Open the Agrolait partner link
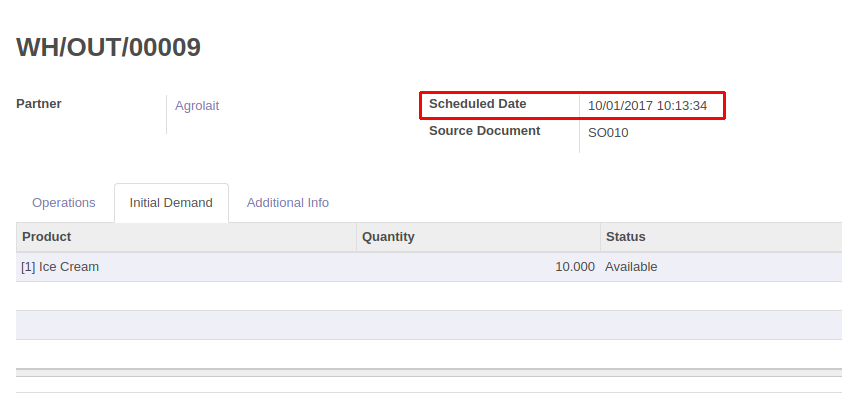The height and width of the screenshot is (403, 858). [x=197, y=105]
